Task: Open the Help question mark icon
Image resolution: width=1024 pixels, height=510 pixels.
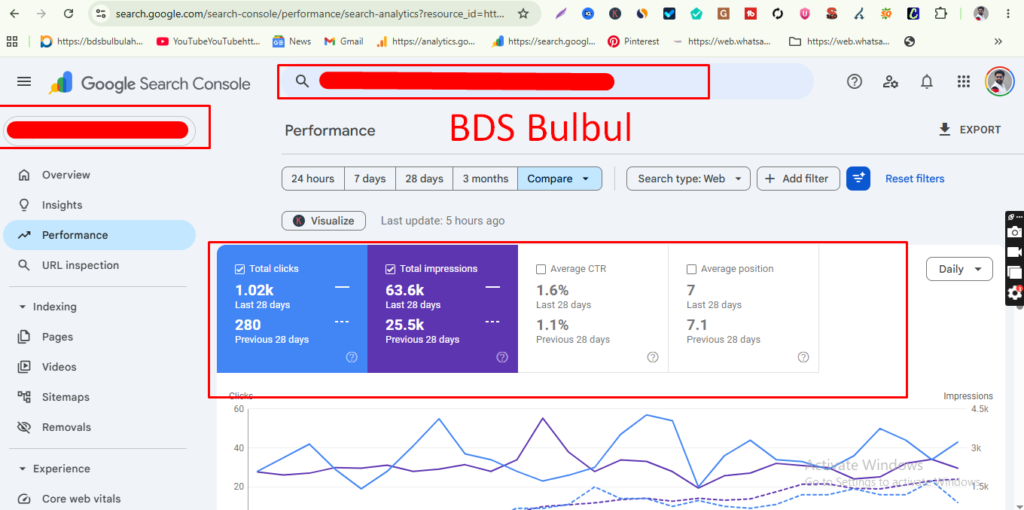Action: (x=854, y=82)
